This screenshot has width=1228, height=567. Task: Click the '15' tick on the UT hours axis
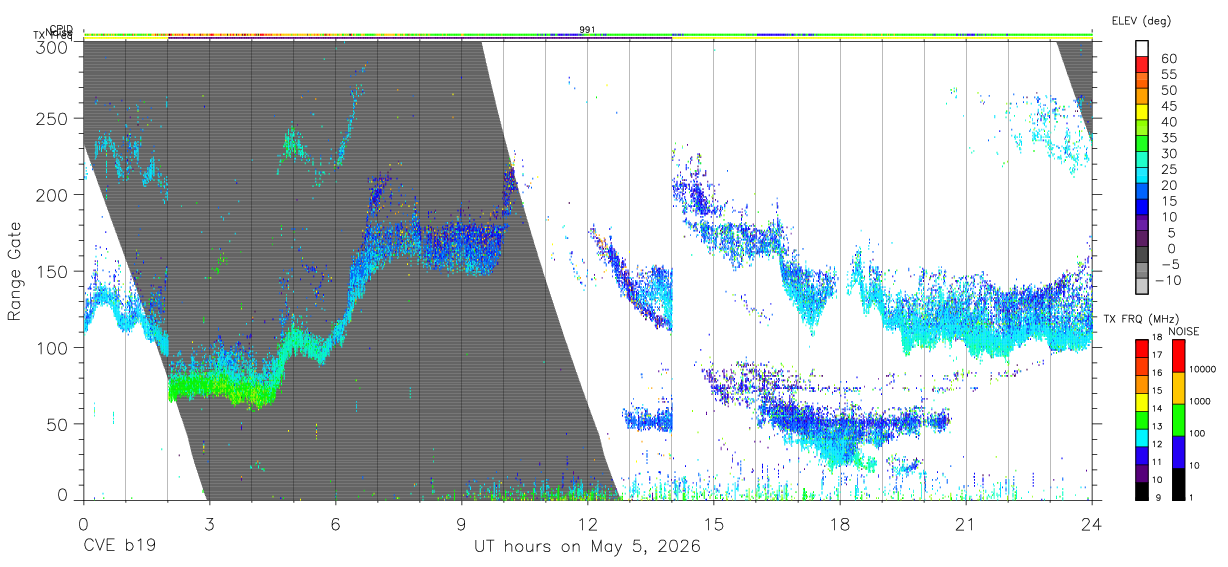[x=713, y=523]
